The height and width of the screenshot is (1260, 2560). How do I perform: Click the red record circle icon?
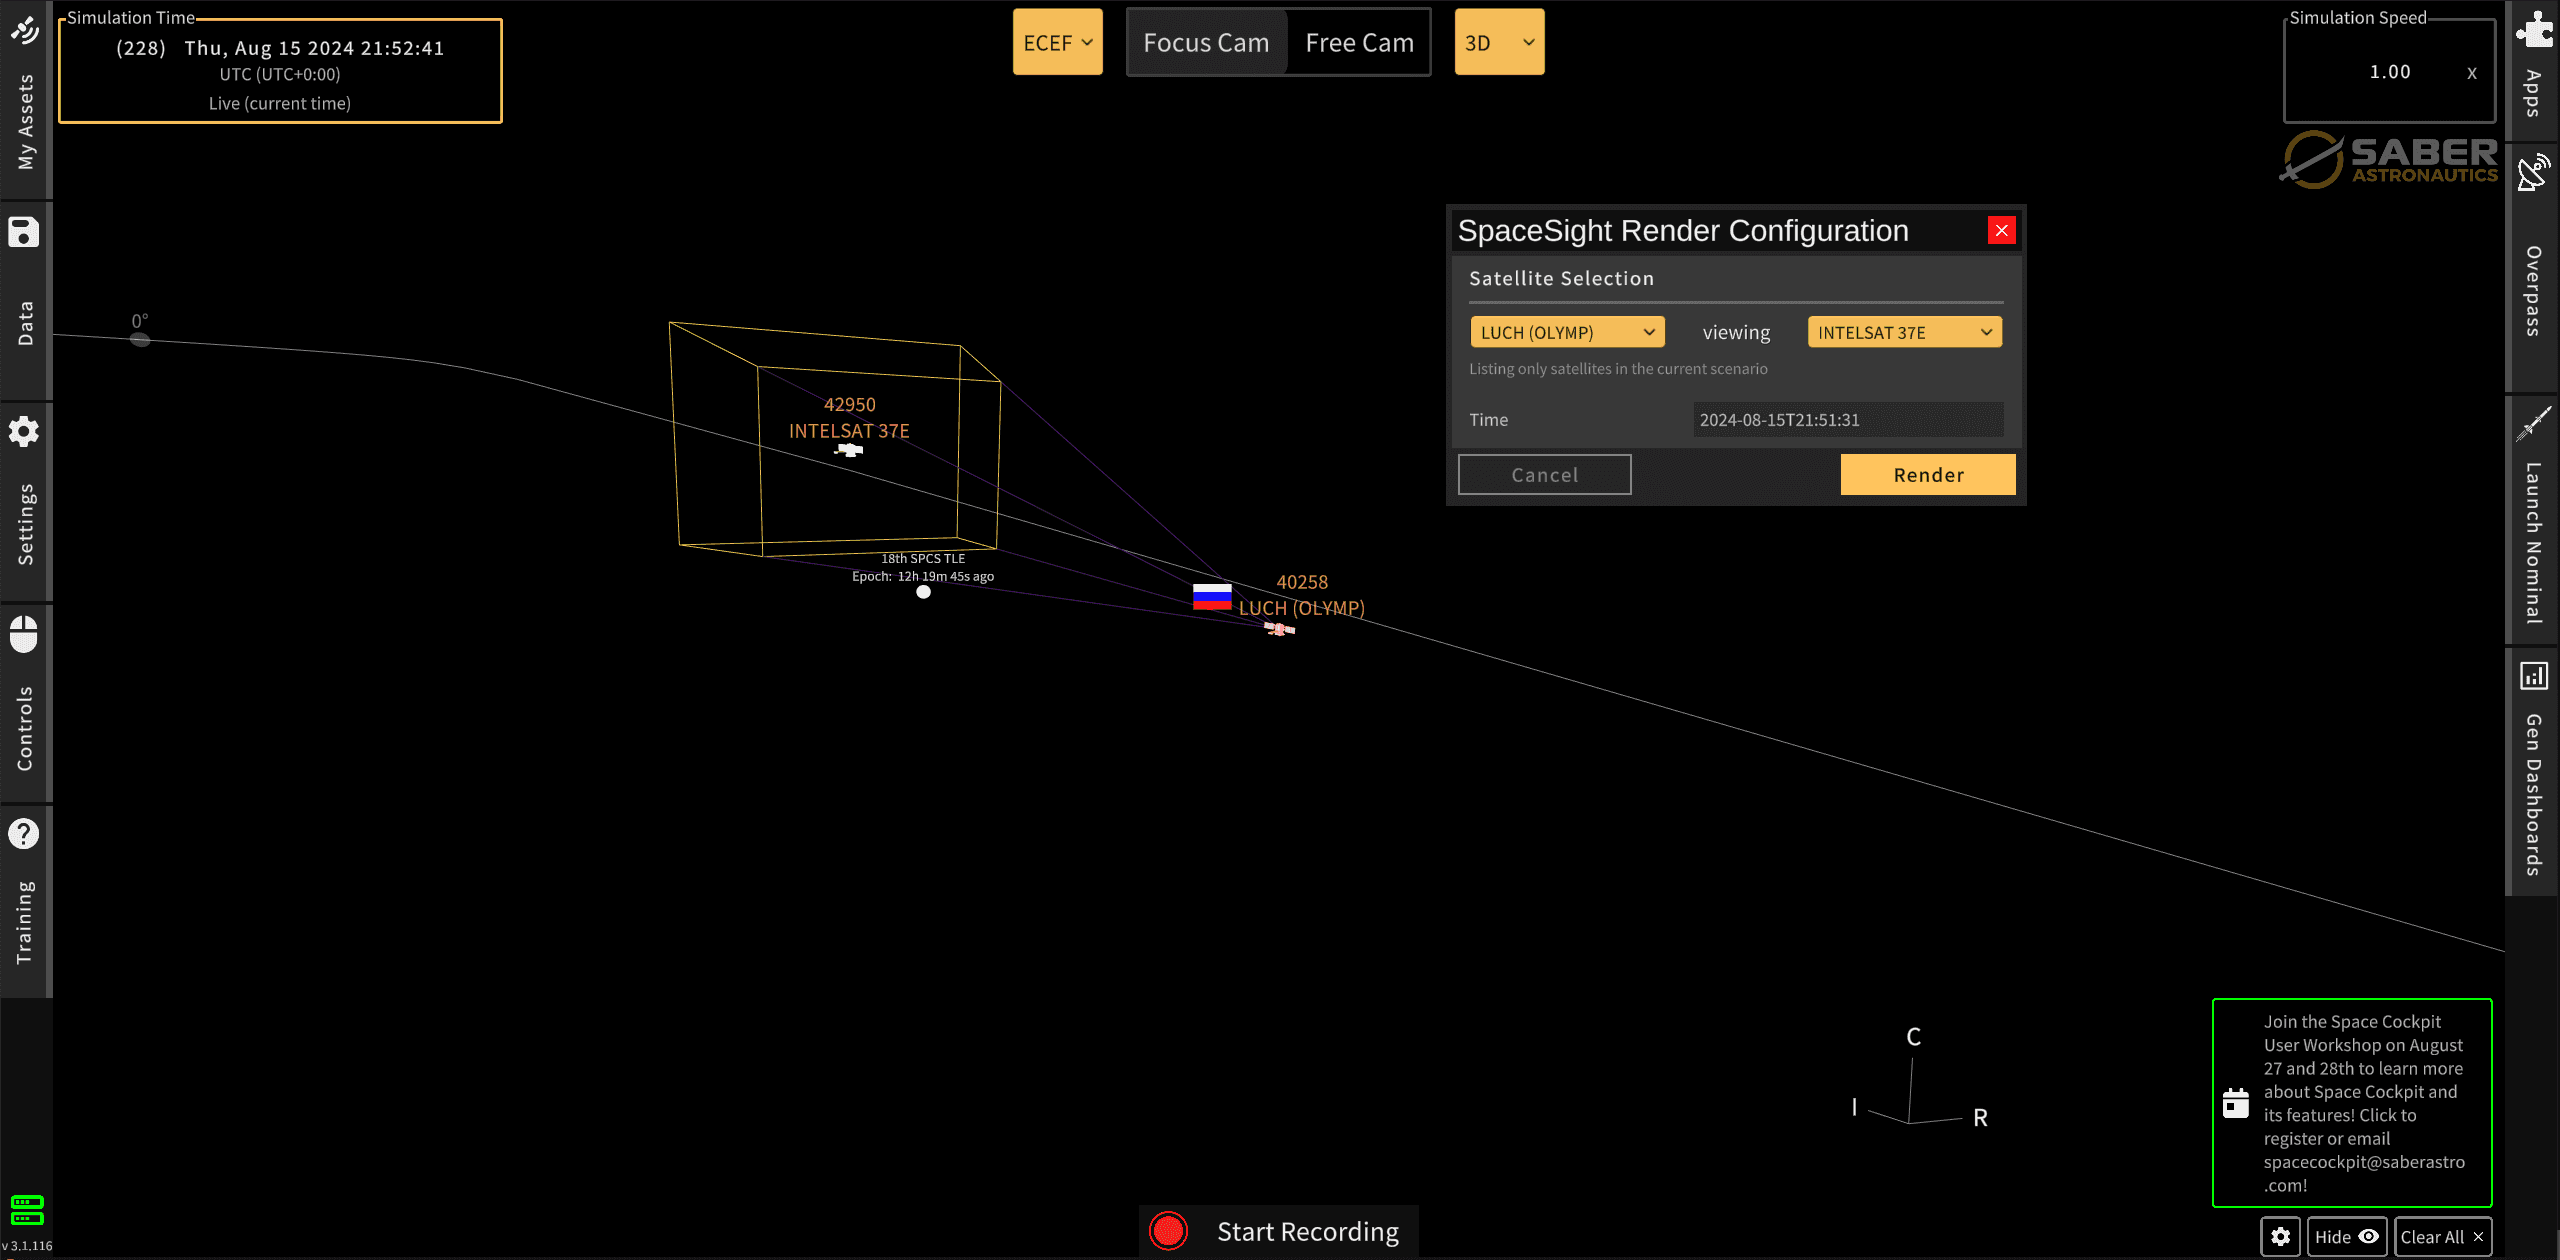[x=1168, y=1231]
